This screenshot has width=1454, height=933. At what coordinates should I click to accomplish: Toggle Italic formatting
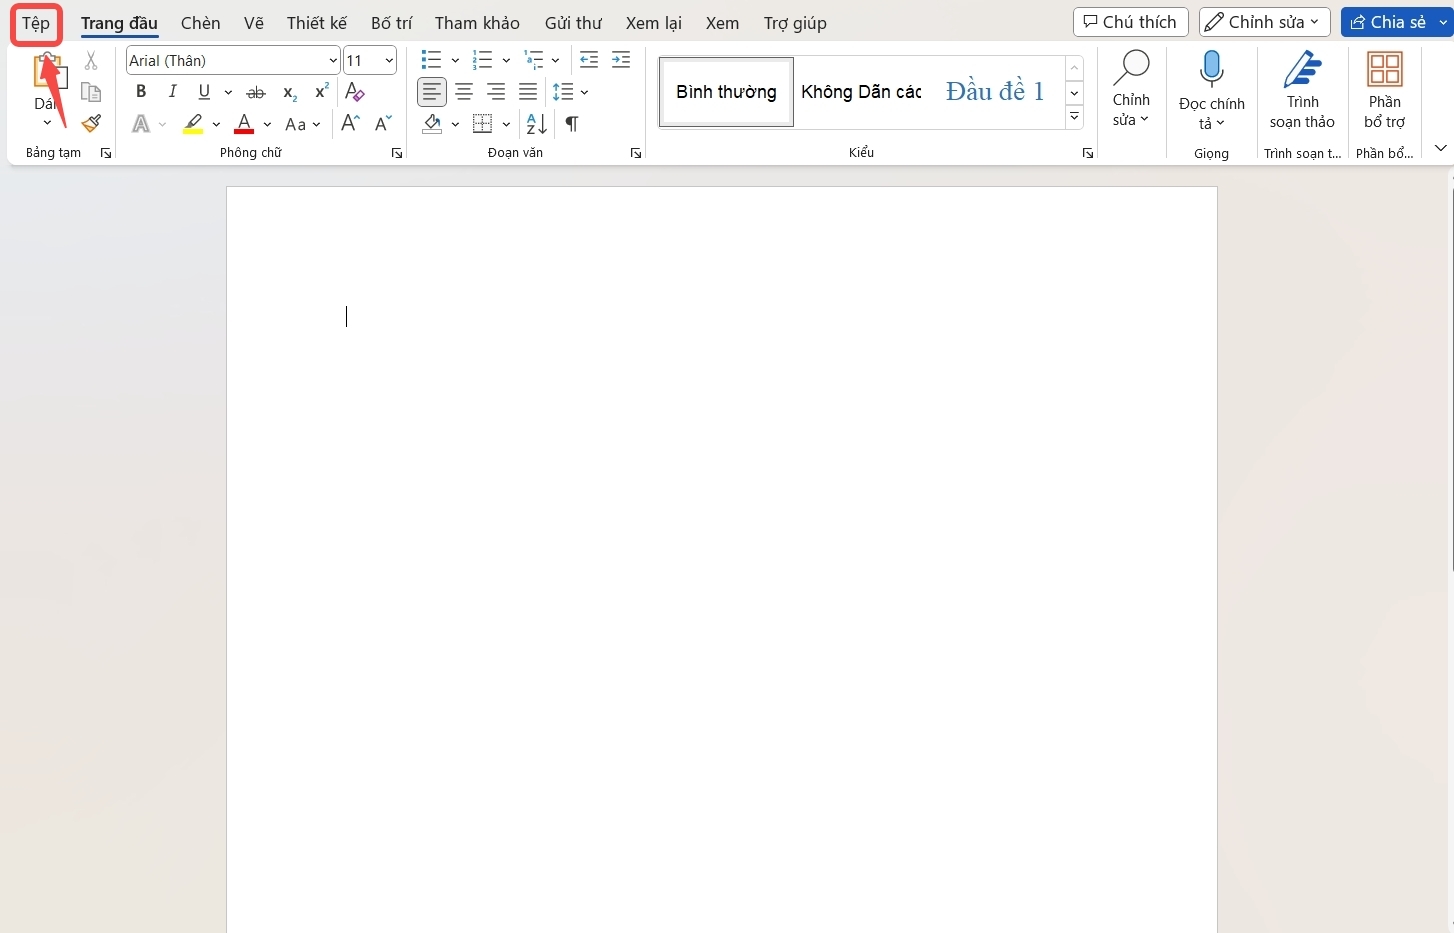tap(173, 92)
